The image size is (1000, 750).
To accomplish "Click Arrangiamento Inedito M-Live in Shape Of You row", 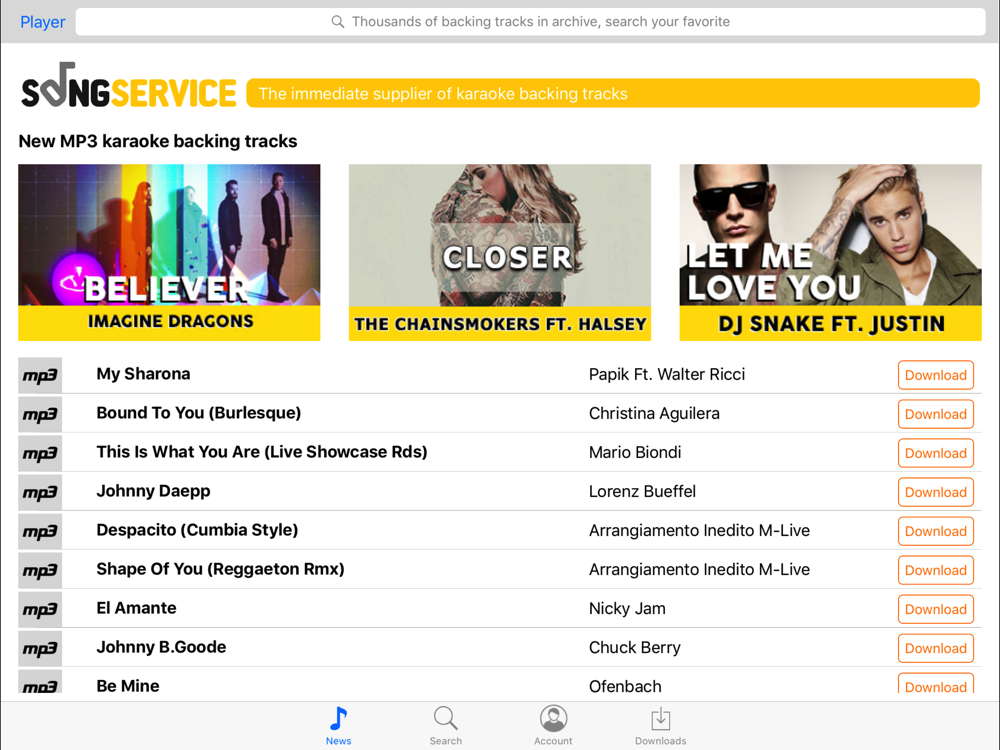I will [699, 570].
